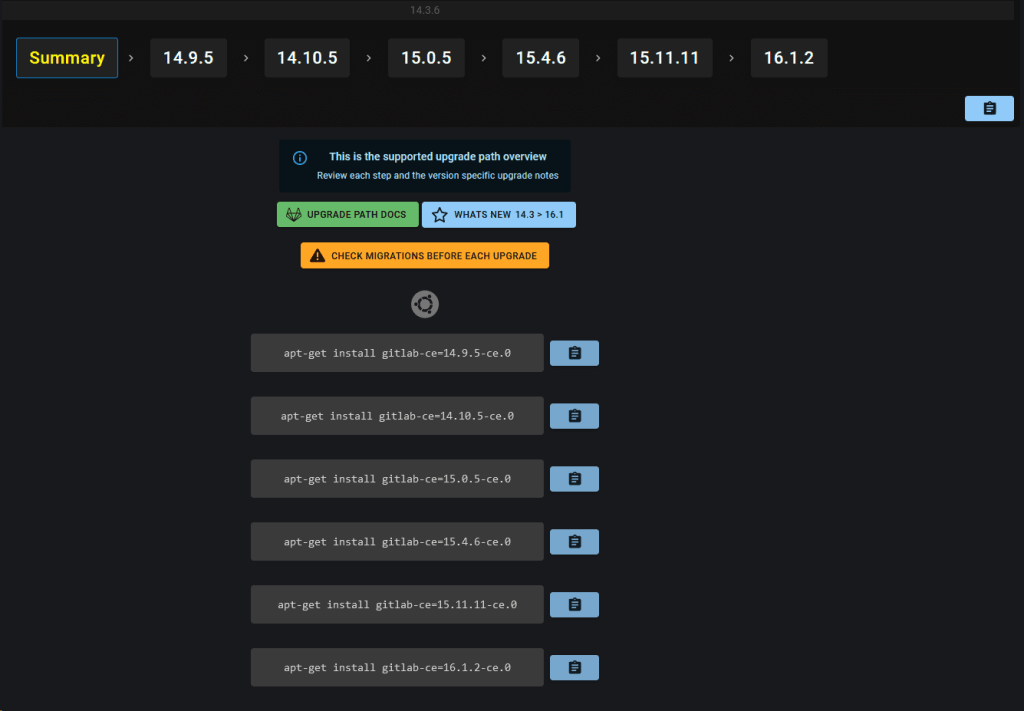
Task: Click the GitLab fox icon on the docs button
Action: click(x=292, y=214)
